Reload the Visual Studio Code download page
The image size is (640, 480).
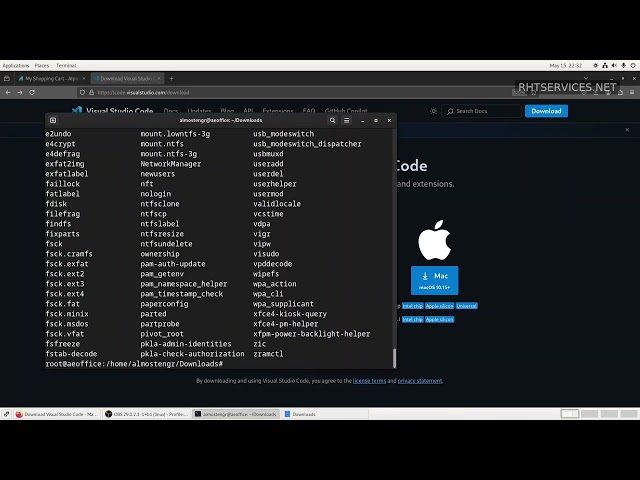click(x=32, y=93)
